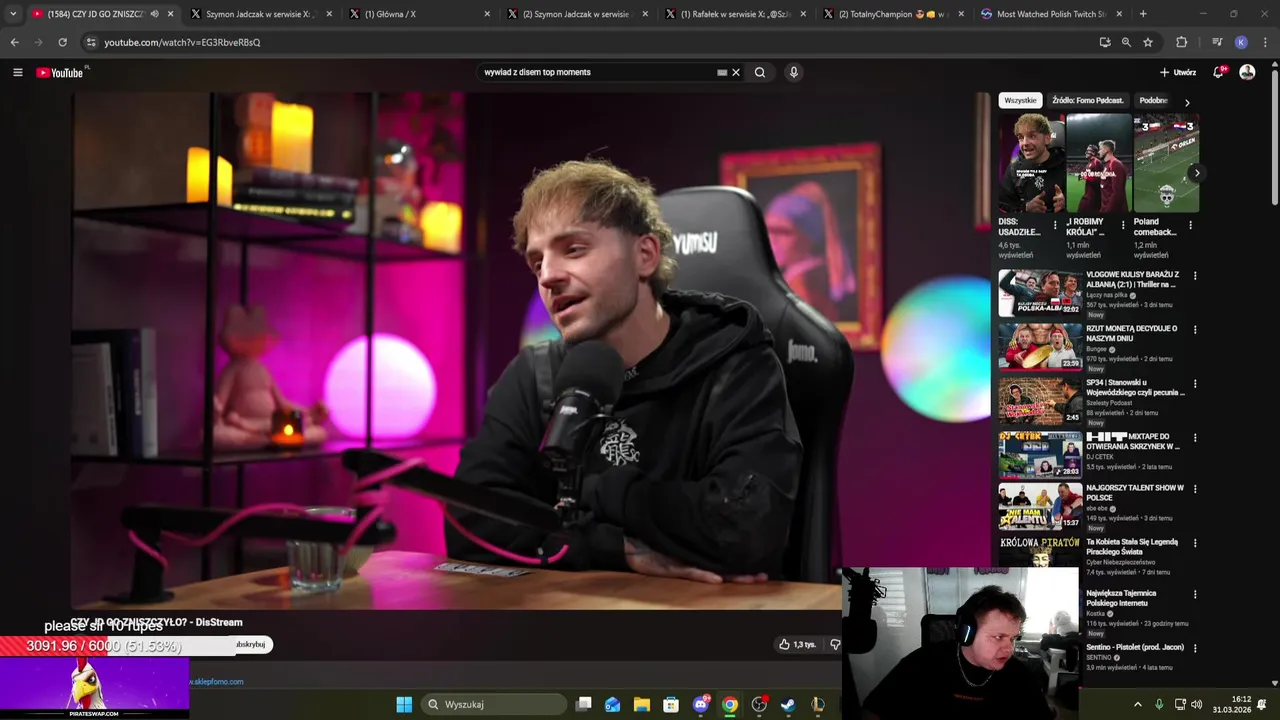Open Chrome three-dot menu
Image resolution: width=1280 pixels, height=720 pixels.
click(1265, 42)
